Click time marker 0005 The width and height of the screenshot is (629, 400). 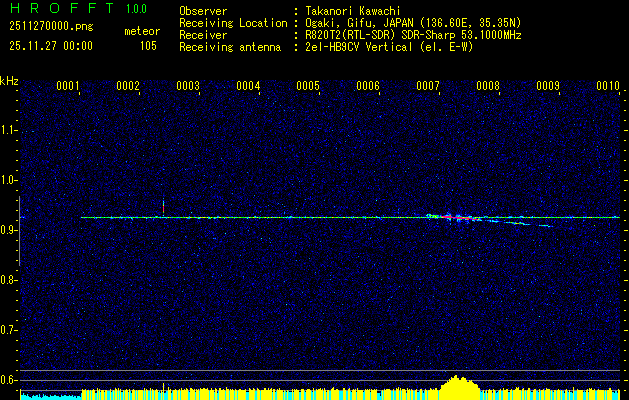308,86
